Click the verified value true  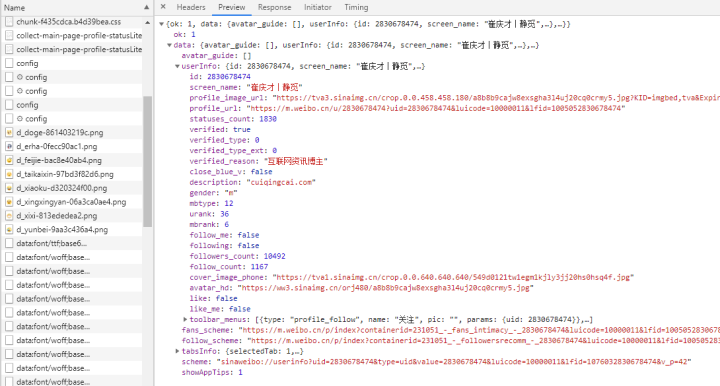[x=242, y=129]
